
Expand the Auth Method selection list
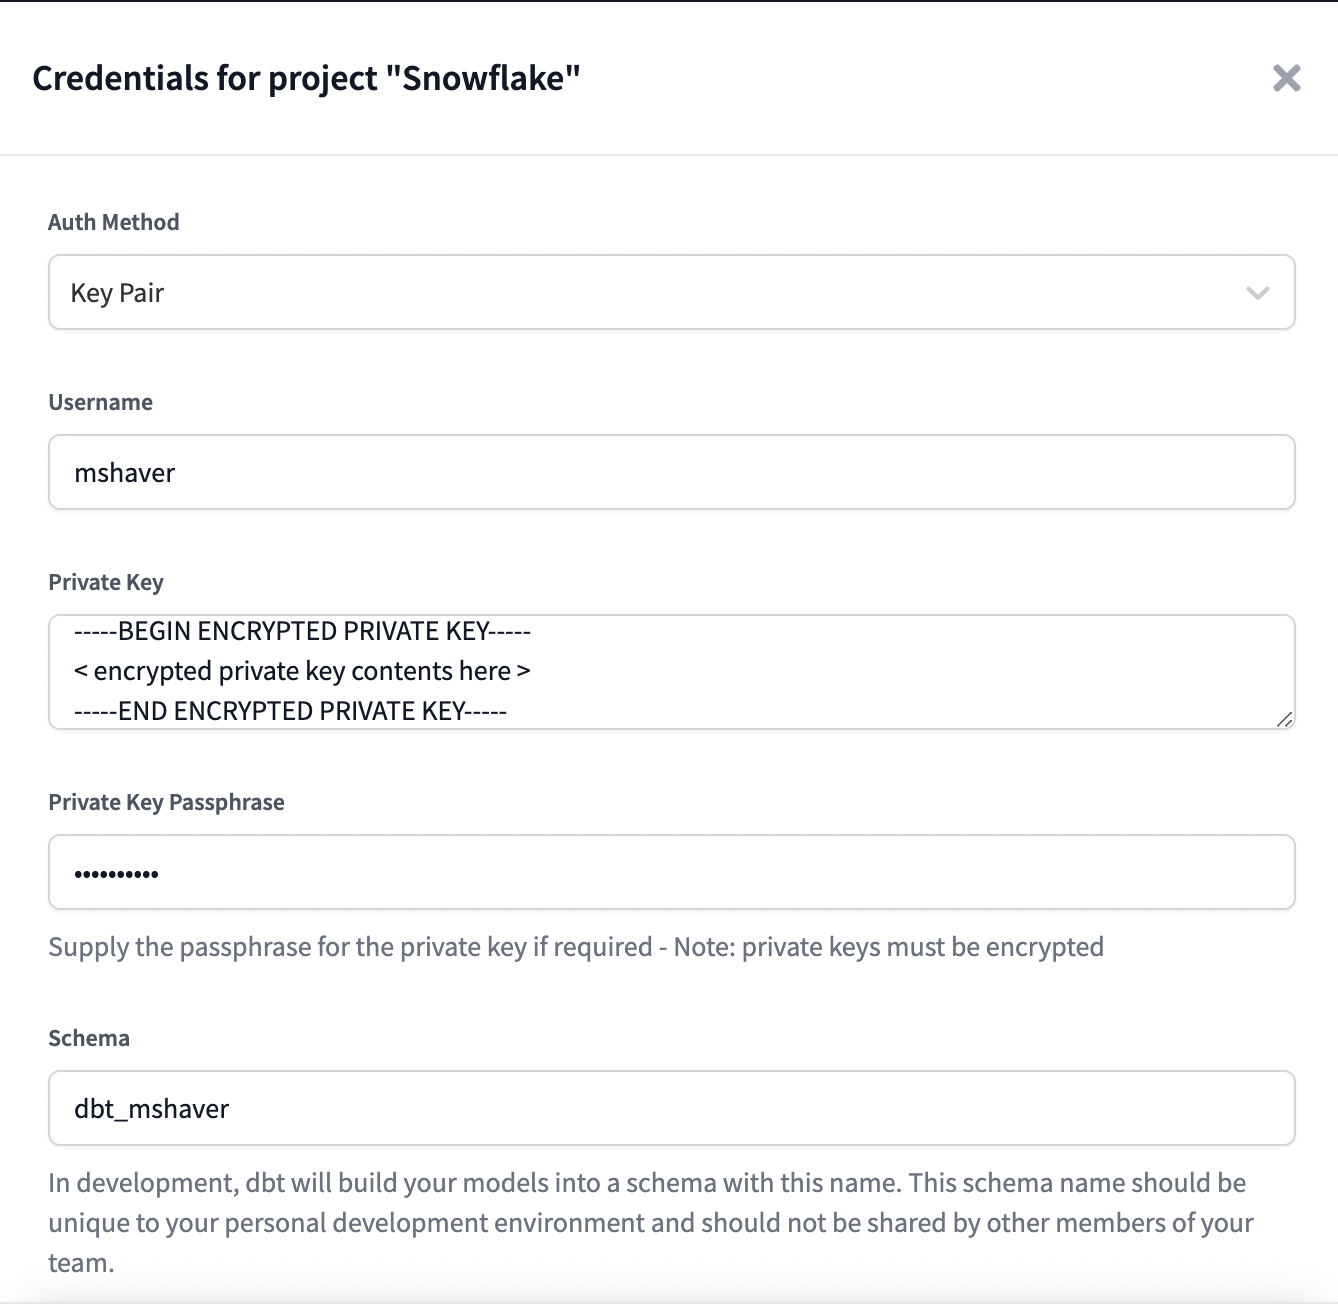point(670,292)
